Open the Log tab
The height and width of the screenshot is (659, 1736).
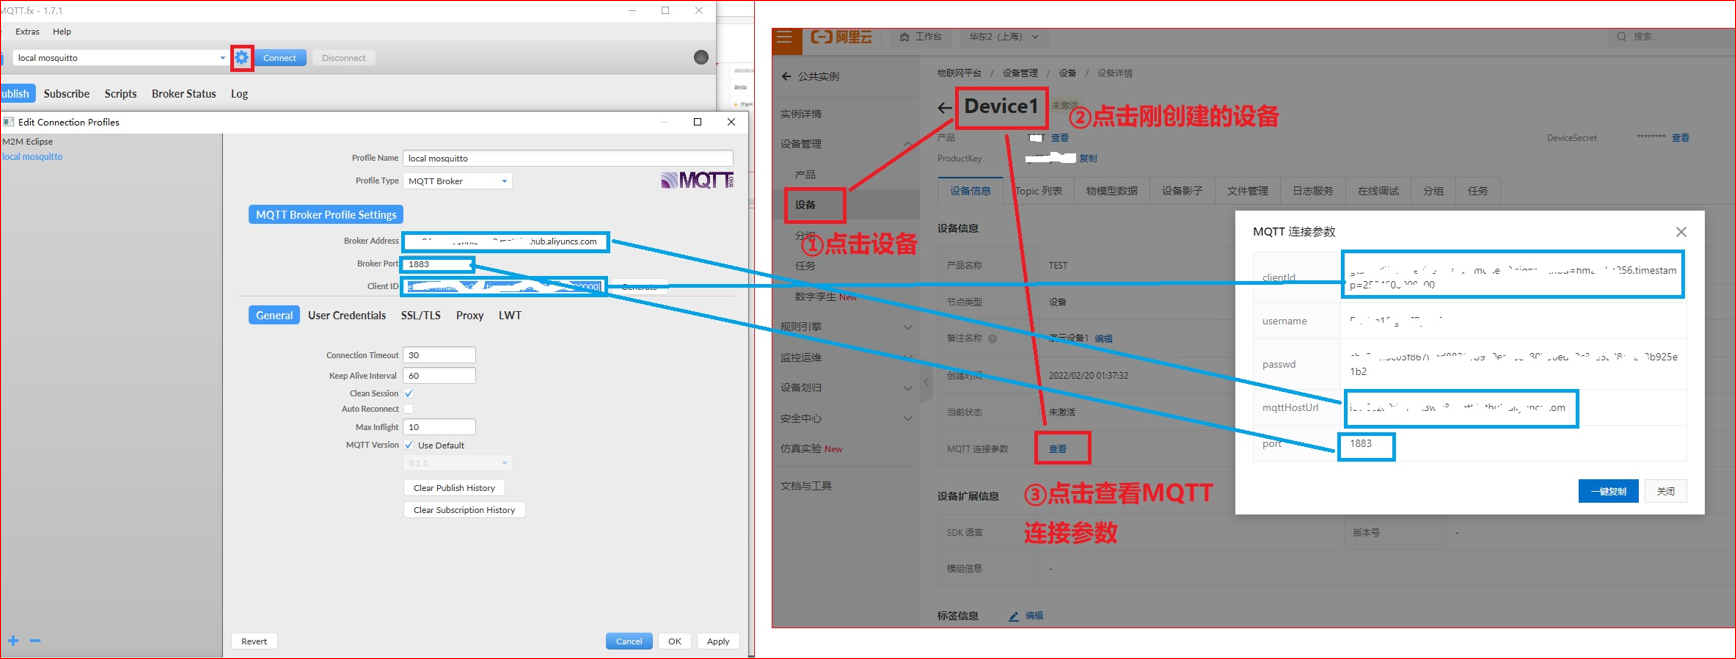coord(239,94)
